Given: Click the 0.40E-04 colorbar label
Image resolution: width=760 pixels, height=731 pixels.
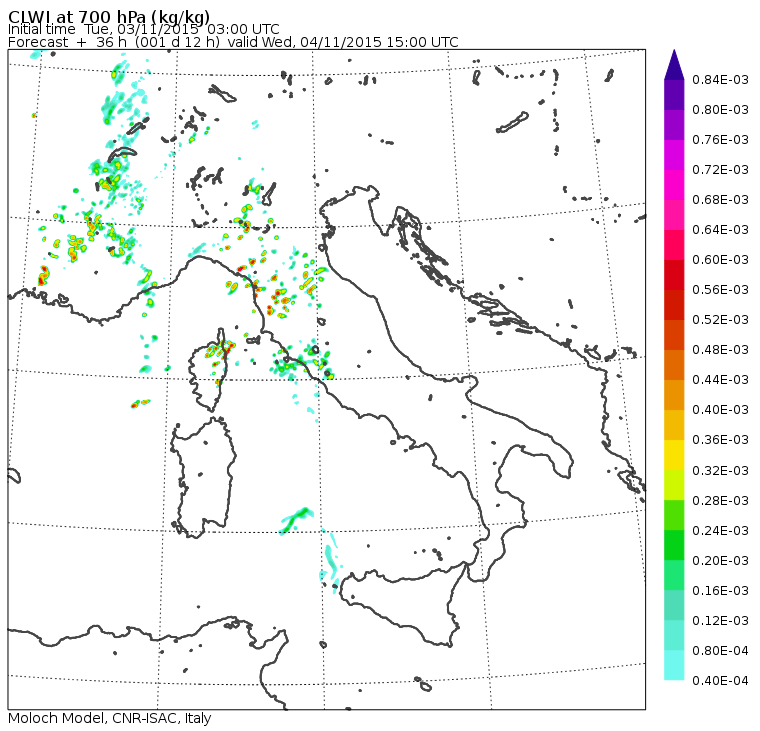Looking at the screenshot, I should [x=720, y=681].
